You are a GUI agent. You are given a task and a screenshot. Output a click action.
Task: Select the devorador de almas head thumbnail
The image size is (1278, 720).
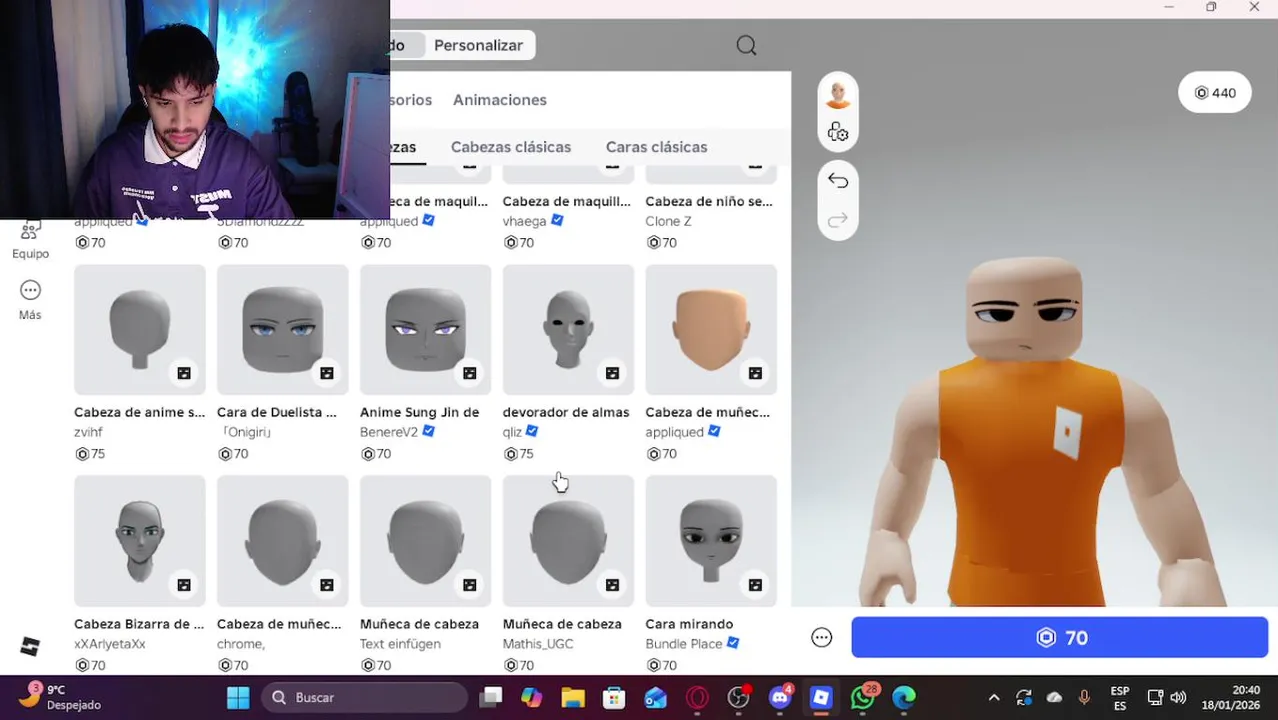pyautogui.click(x=568, y=330)
